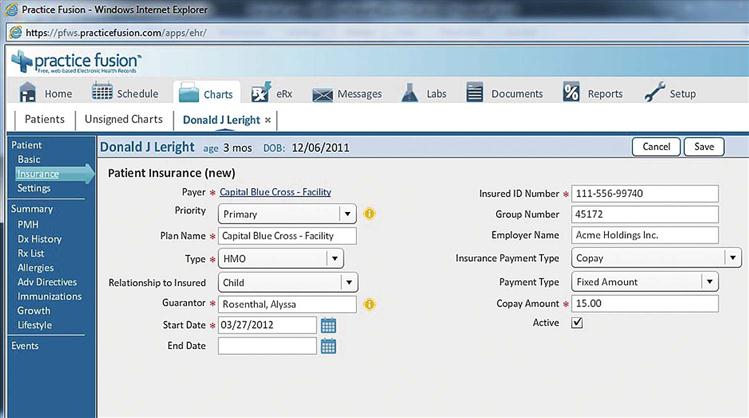The image size is (749, 418).
Task: Expand the Priority dropdown
Action: [x=346, y=213]
